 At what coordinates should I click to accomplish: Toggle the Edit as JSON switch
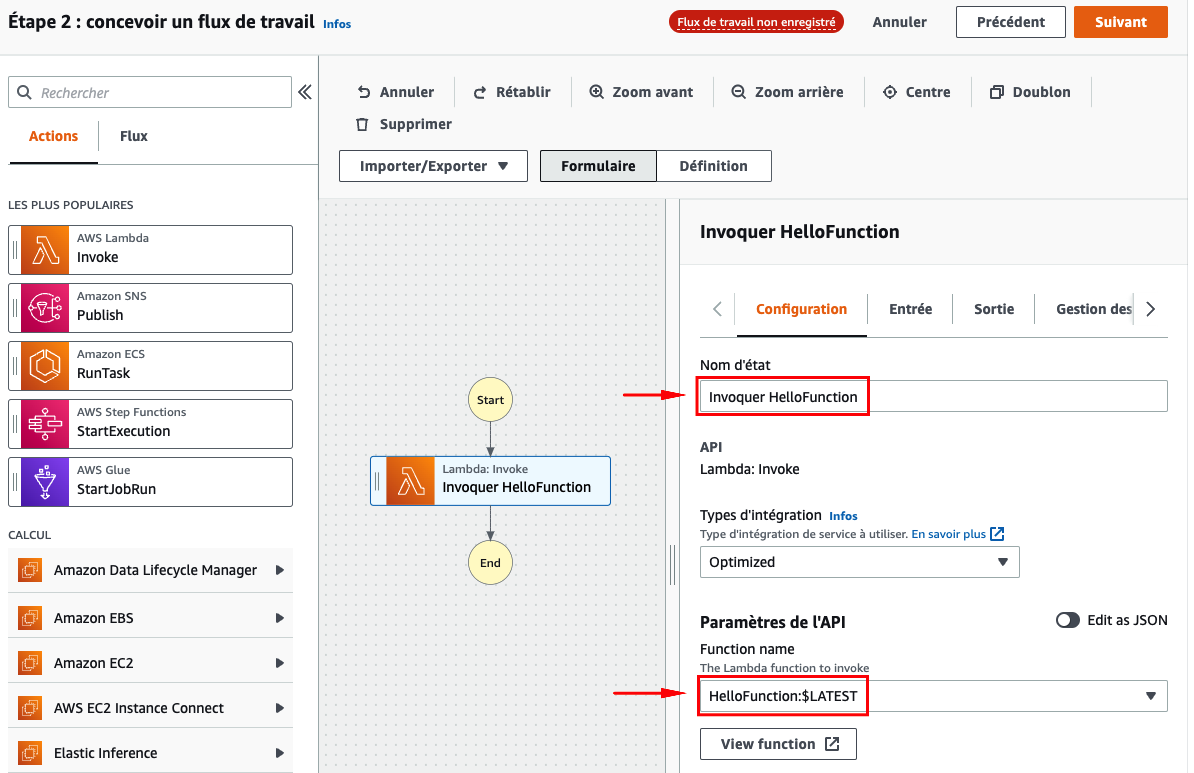pyautogui.click(x=1068, y=620)
